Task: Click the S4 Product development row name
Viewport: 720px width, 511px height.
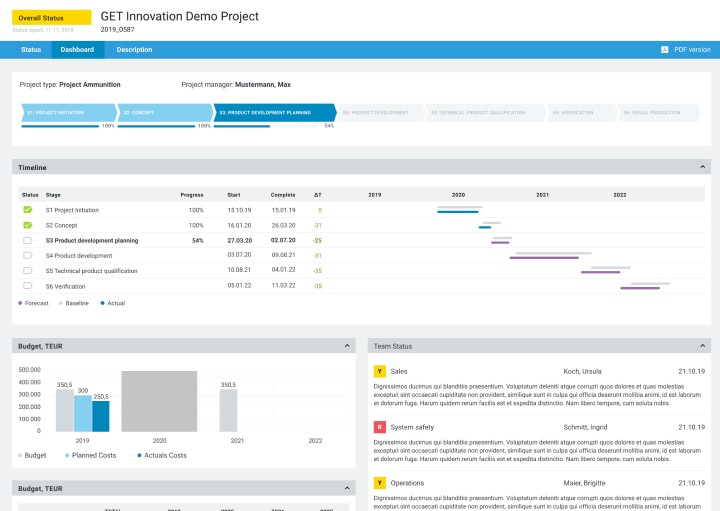Action: pyautogui.click(x=79, y=255)
